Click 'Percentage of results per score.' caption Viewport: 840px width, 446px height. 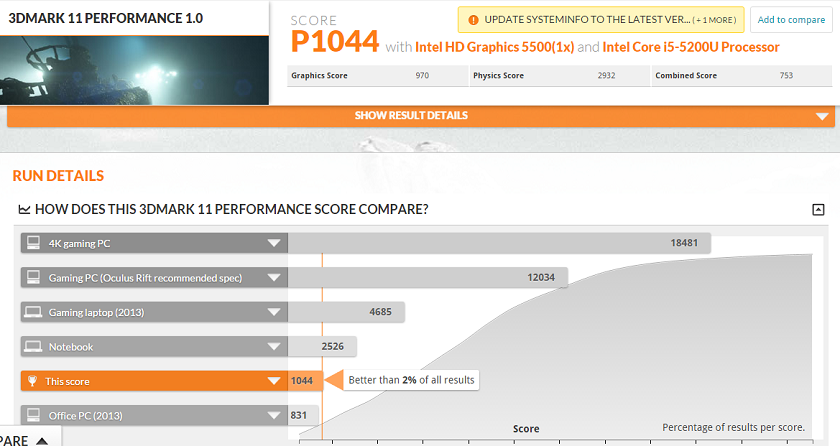[x=733, y=427]
